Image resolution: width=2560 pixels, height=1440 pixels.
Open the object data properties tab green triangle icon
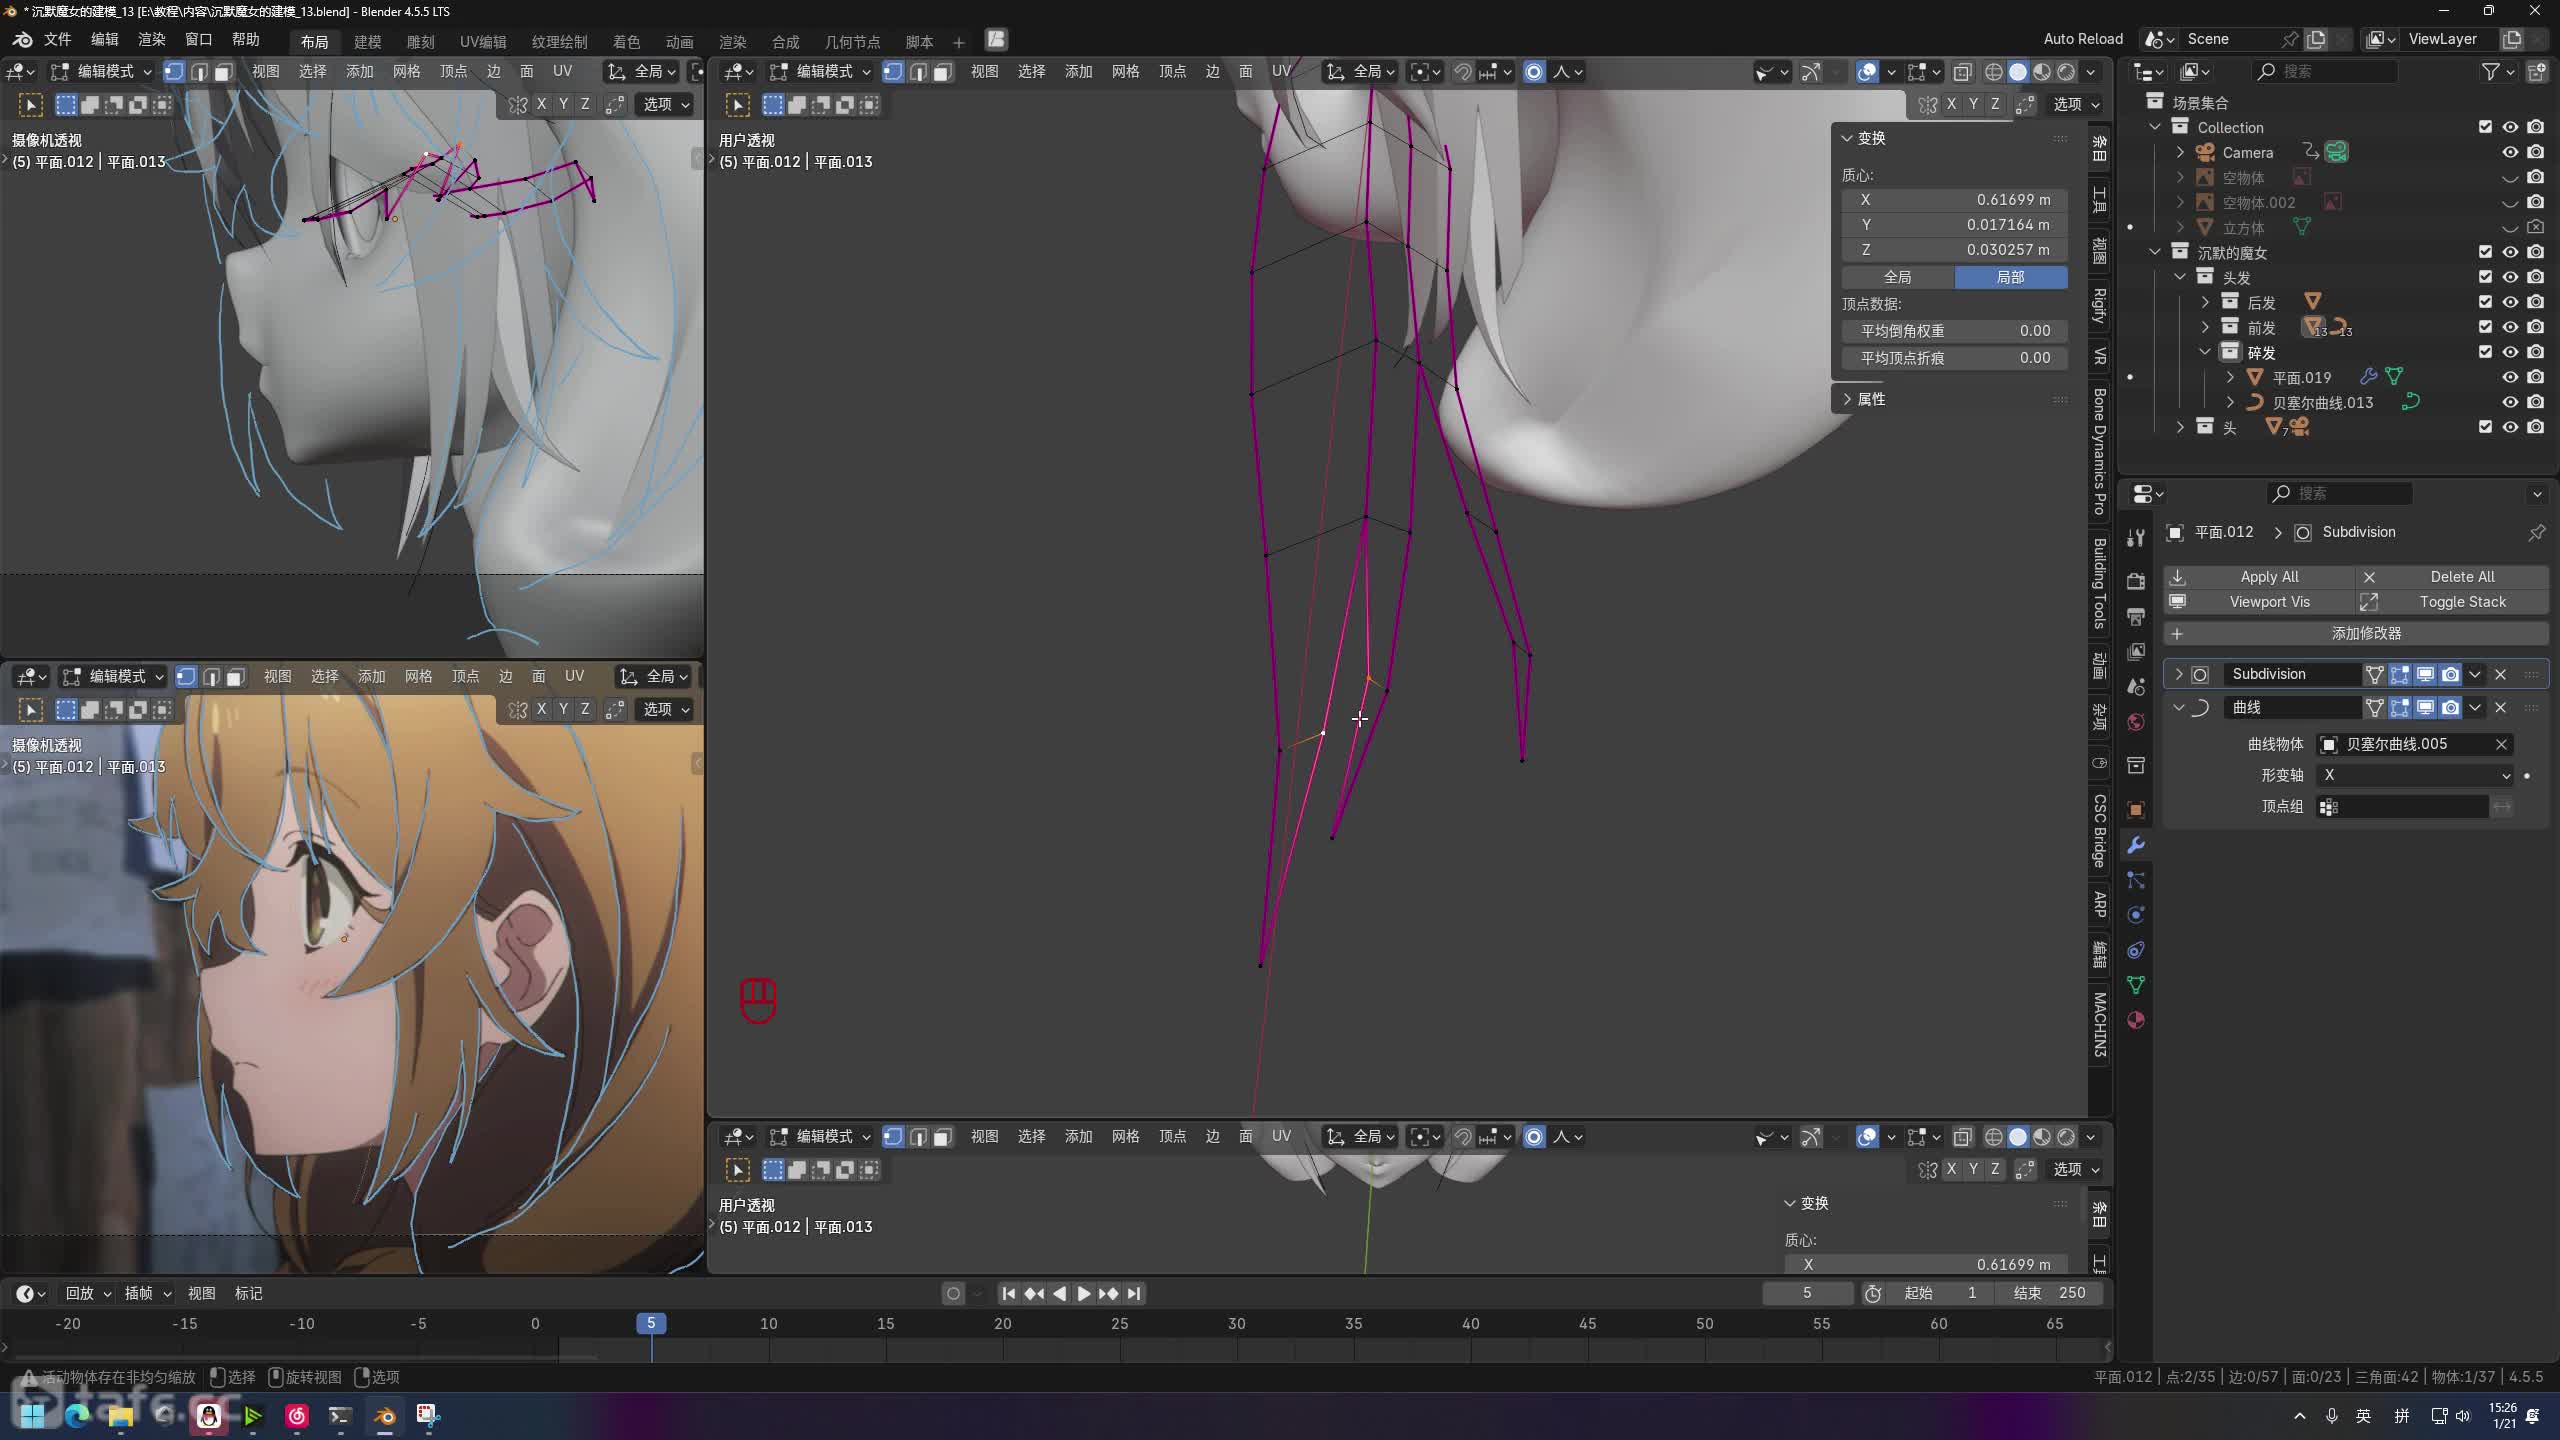pyautogui.click(x=2136, y=985)
